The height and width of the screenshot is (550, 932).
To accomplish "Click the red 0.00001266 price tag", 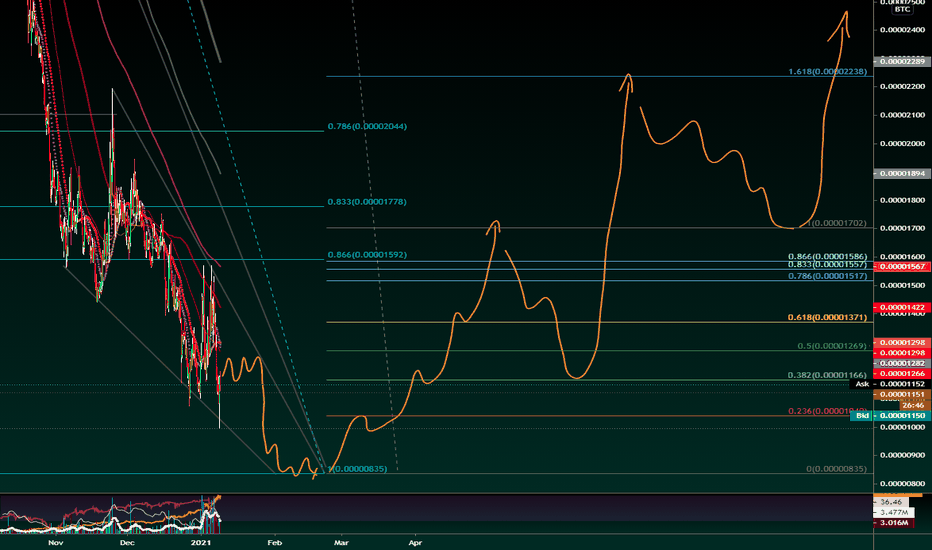I will click(902, 374).
